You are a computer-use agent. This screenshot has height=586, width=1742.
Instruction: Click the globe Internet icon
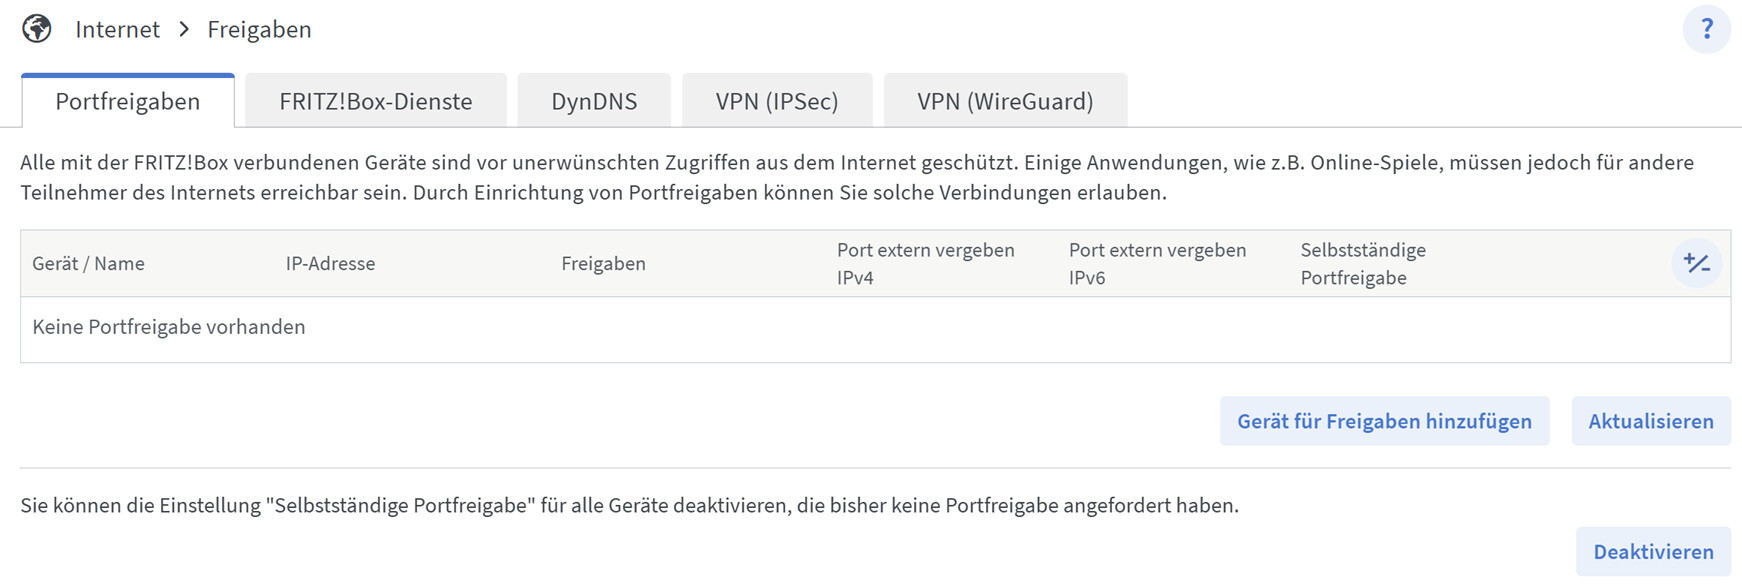pos(37,29)
